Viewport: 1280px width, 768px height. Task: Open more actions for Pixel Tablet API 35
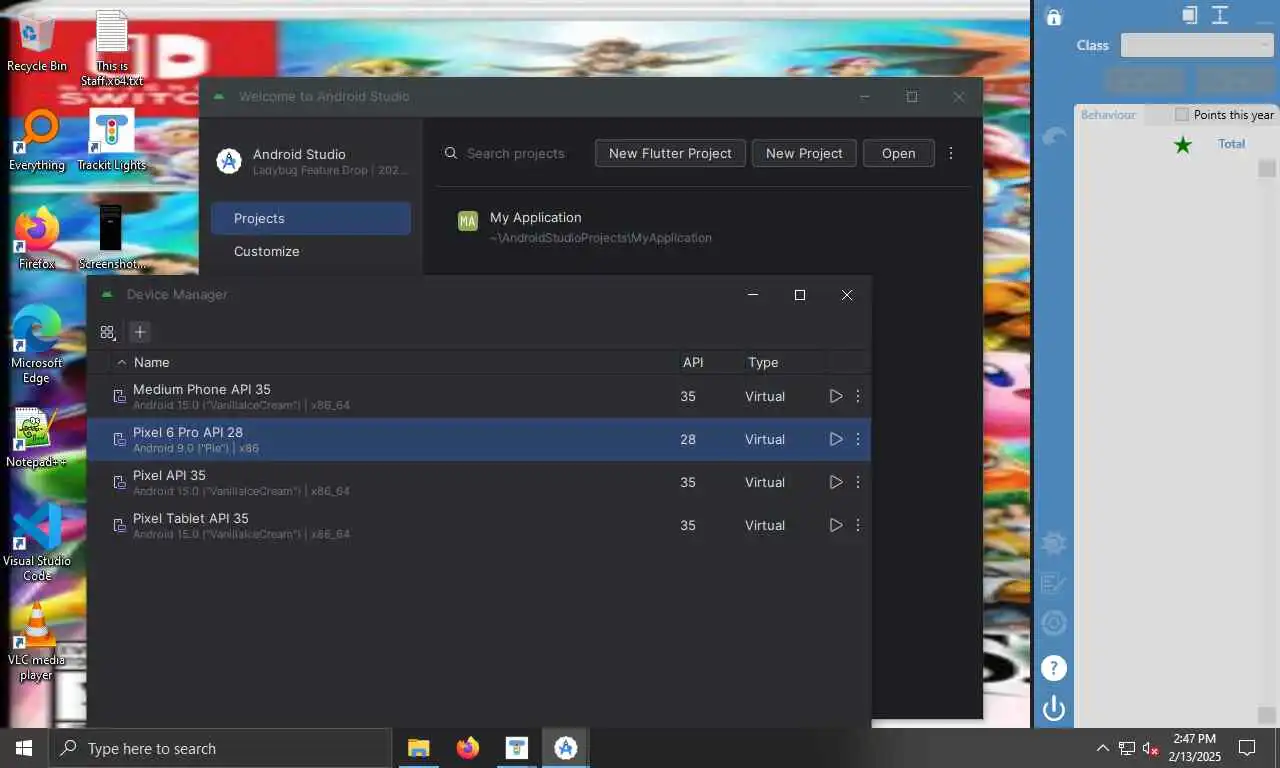pyautogui.click(x=858, y=525)
